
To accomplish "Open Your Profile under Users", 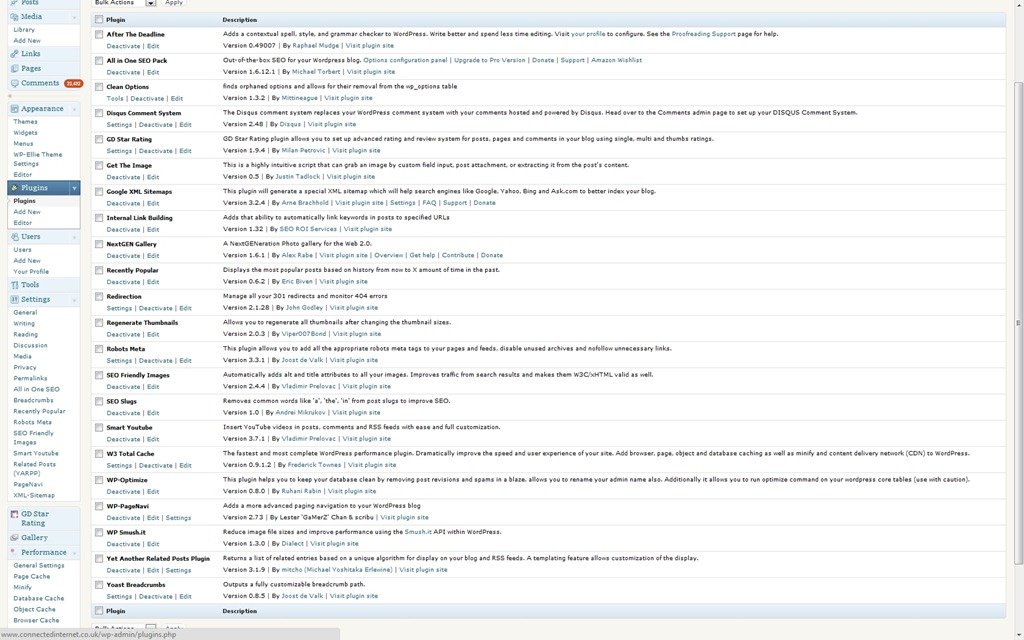I will [x=31, y=272].
